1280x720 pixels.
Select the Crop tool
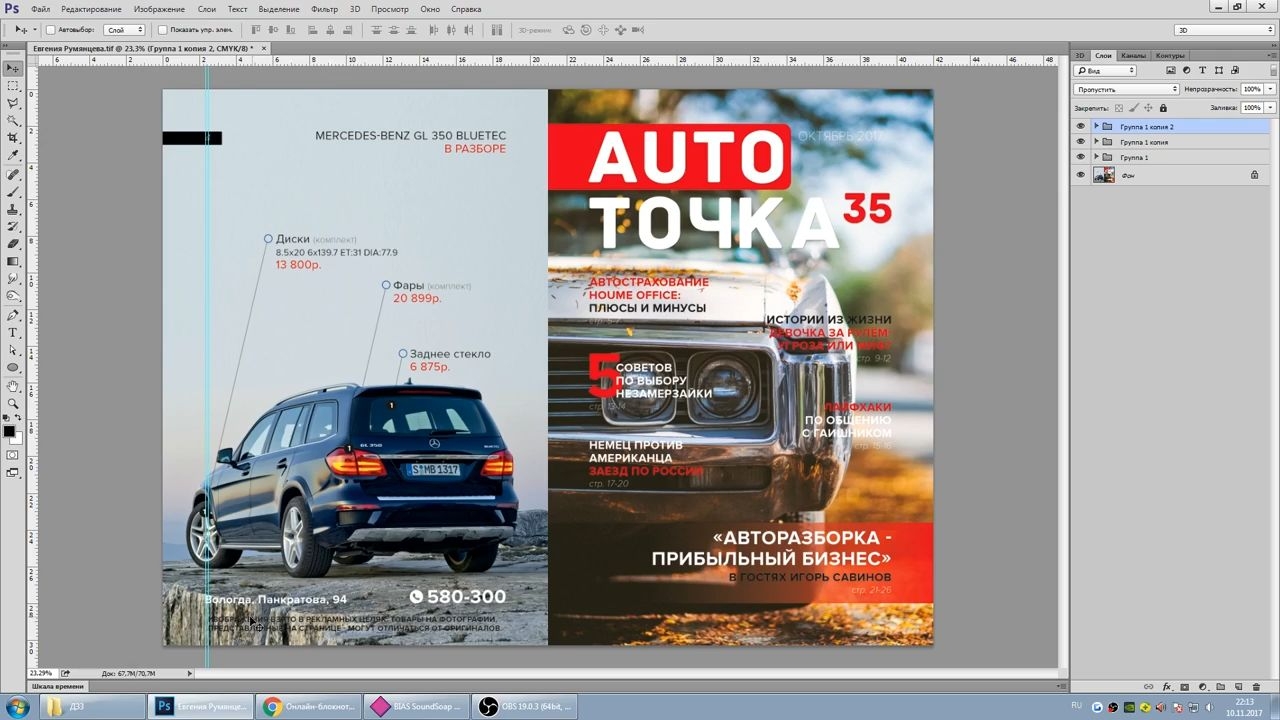[13, 138]
